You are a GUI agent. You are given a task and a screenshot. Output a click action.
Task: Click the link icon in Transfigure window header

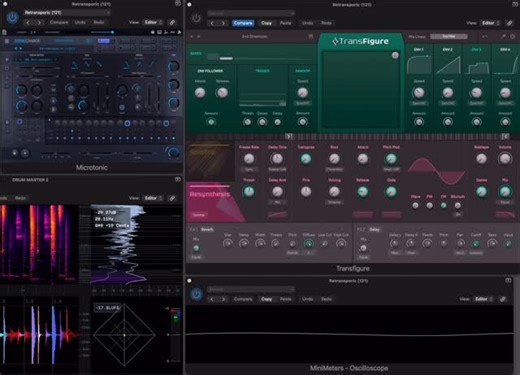click(x=510, y=23)
